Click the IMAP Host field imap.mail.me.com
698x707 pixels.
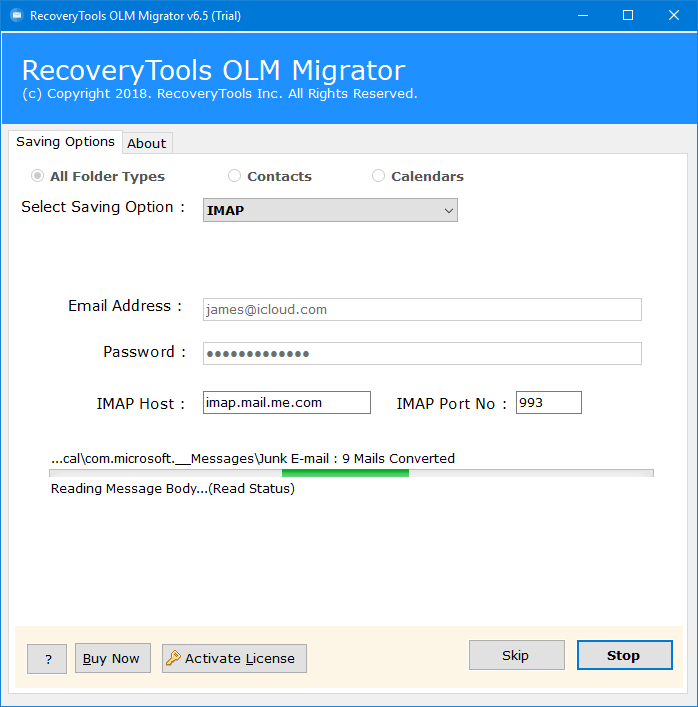287,403
